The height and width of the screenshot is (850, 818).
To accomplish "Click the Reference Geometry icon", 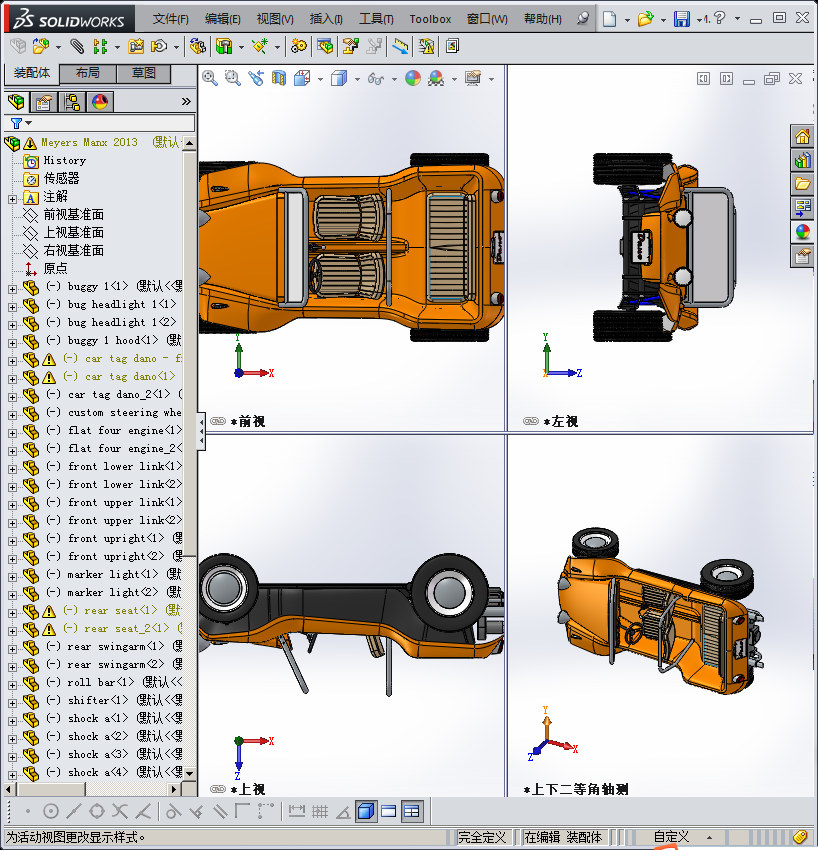I will 260,47.
